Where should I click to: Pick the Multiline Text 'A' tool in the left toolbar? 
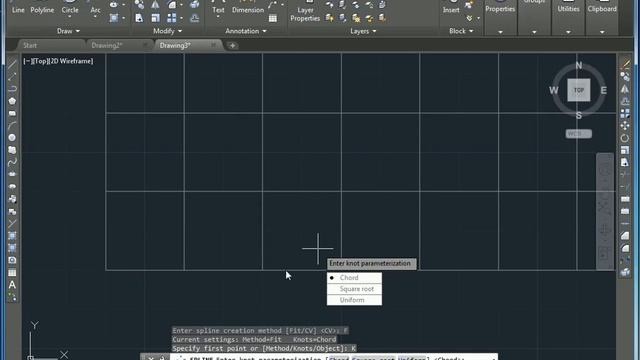point(12,285)
